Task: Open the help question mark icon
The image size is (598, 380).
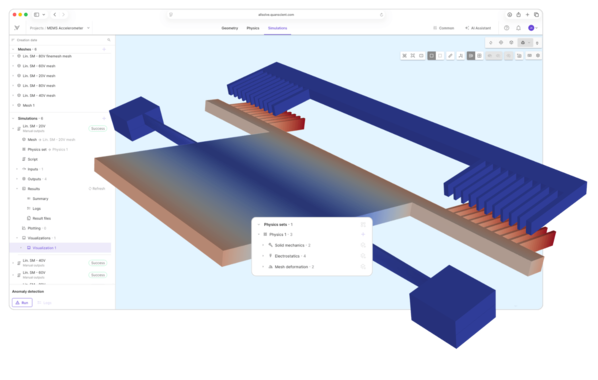Action: click(506, 28)
